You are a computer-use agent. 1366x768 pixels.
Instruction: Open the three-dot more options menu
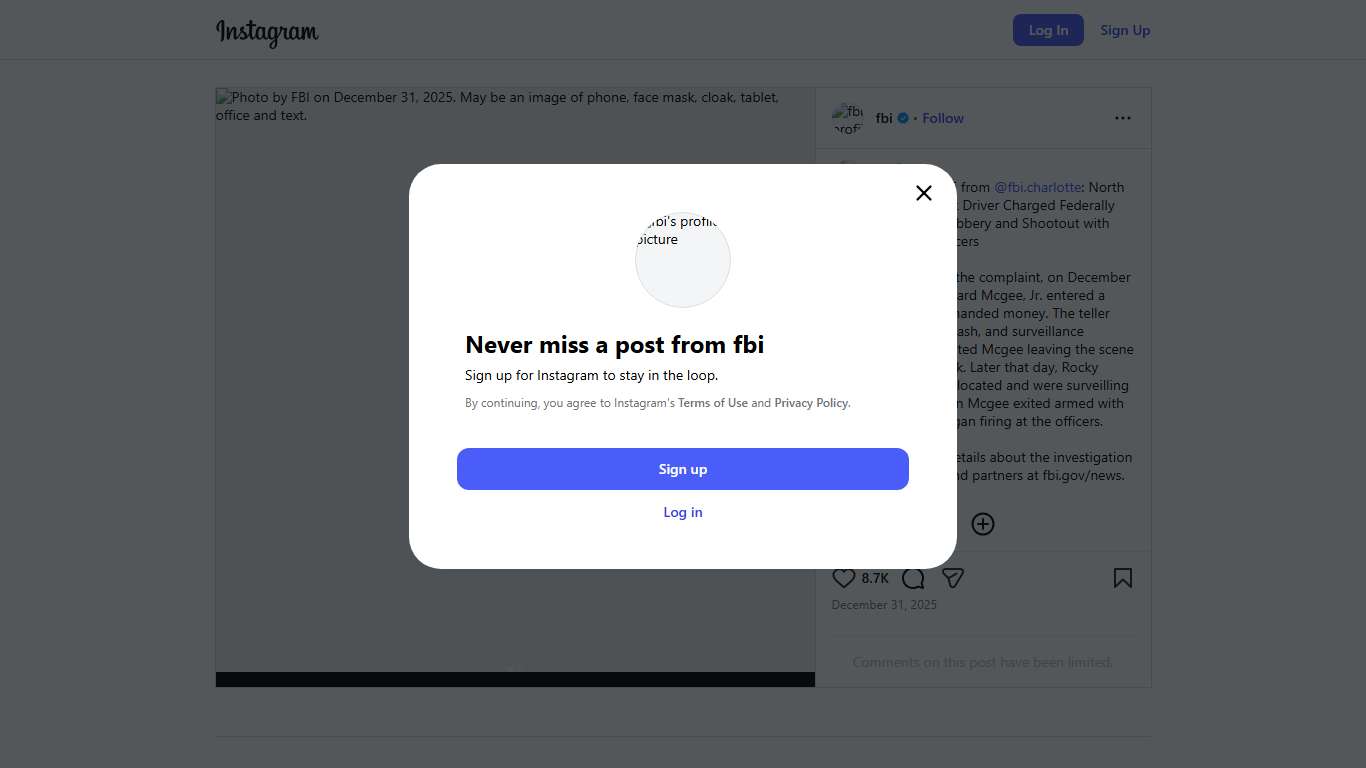point(1123,118)
